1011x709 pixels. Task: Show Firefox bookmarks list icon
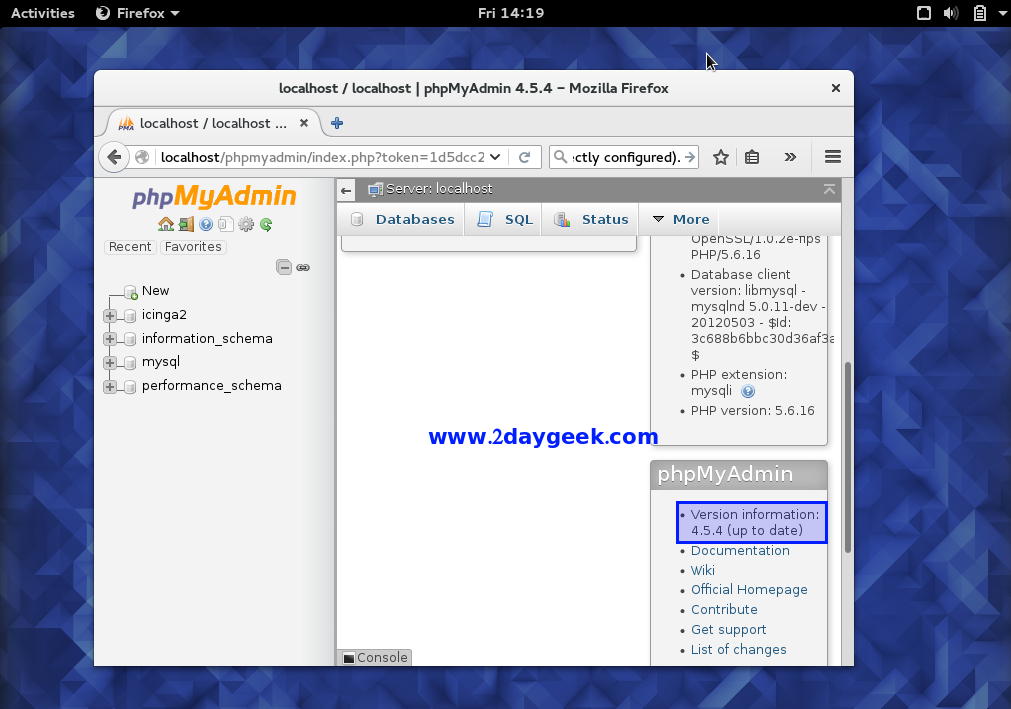pyautogui.click(x=752, y=157)
